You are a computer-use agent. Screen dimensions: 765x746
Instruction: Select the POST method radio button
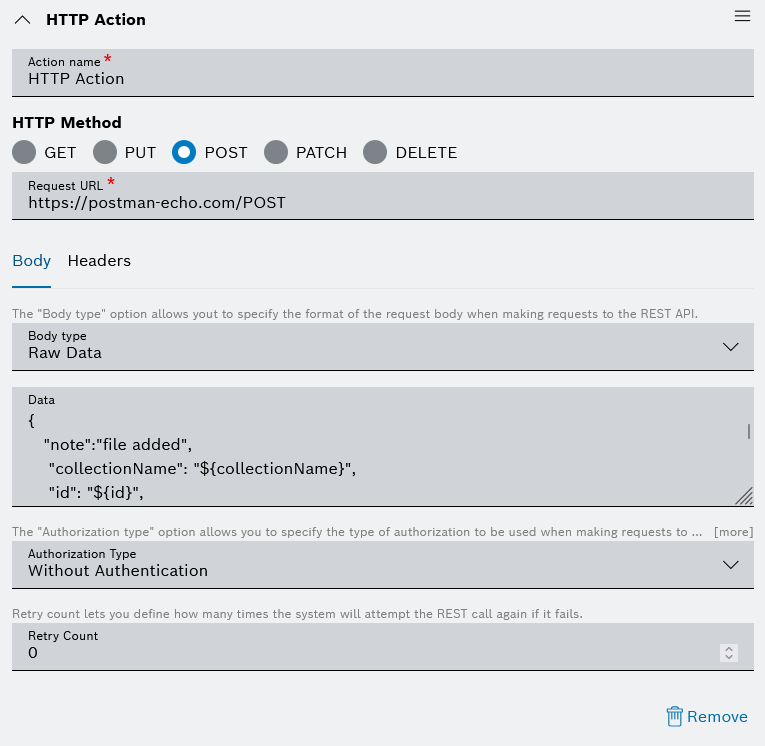click(x=184, y=152)
